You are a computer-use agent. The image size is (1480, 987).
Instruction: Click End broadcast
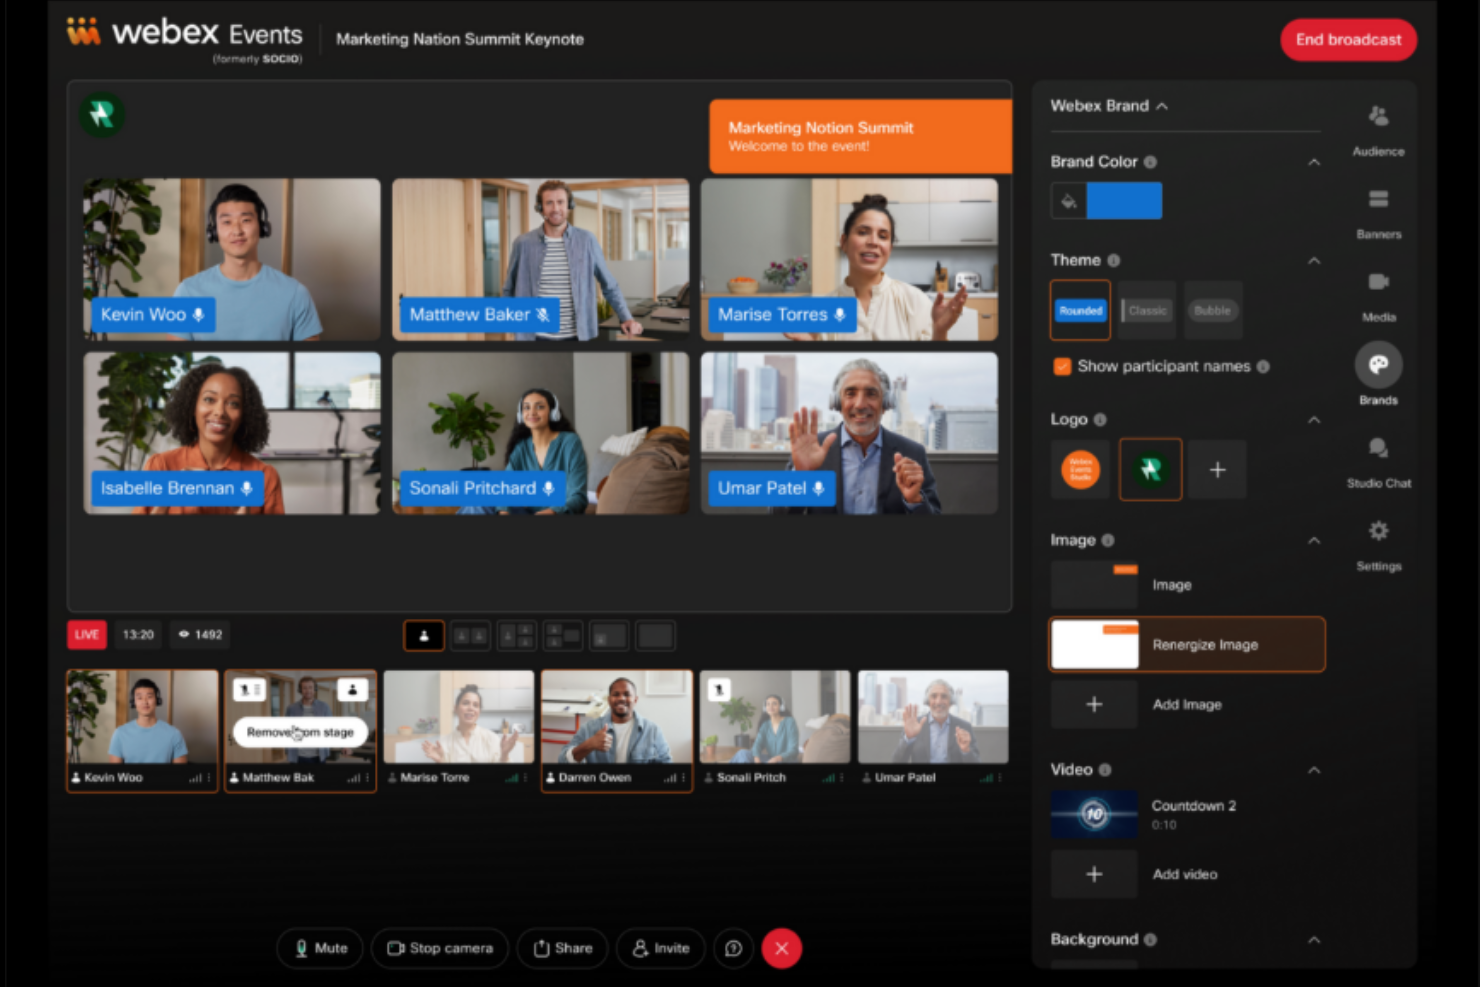point(1348,40)
